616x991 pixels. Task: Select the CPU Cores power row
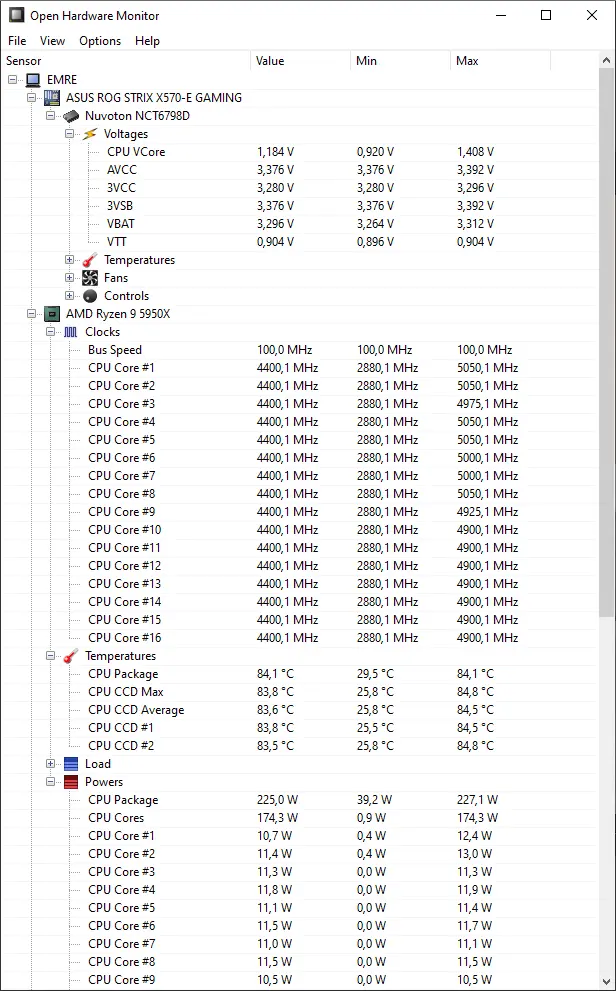pos(300,818)
